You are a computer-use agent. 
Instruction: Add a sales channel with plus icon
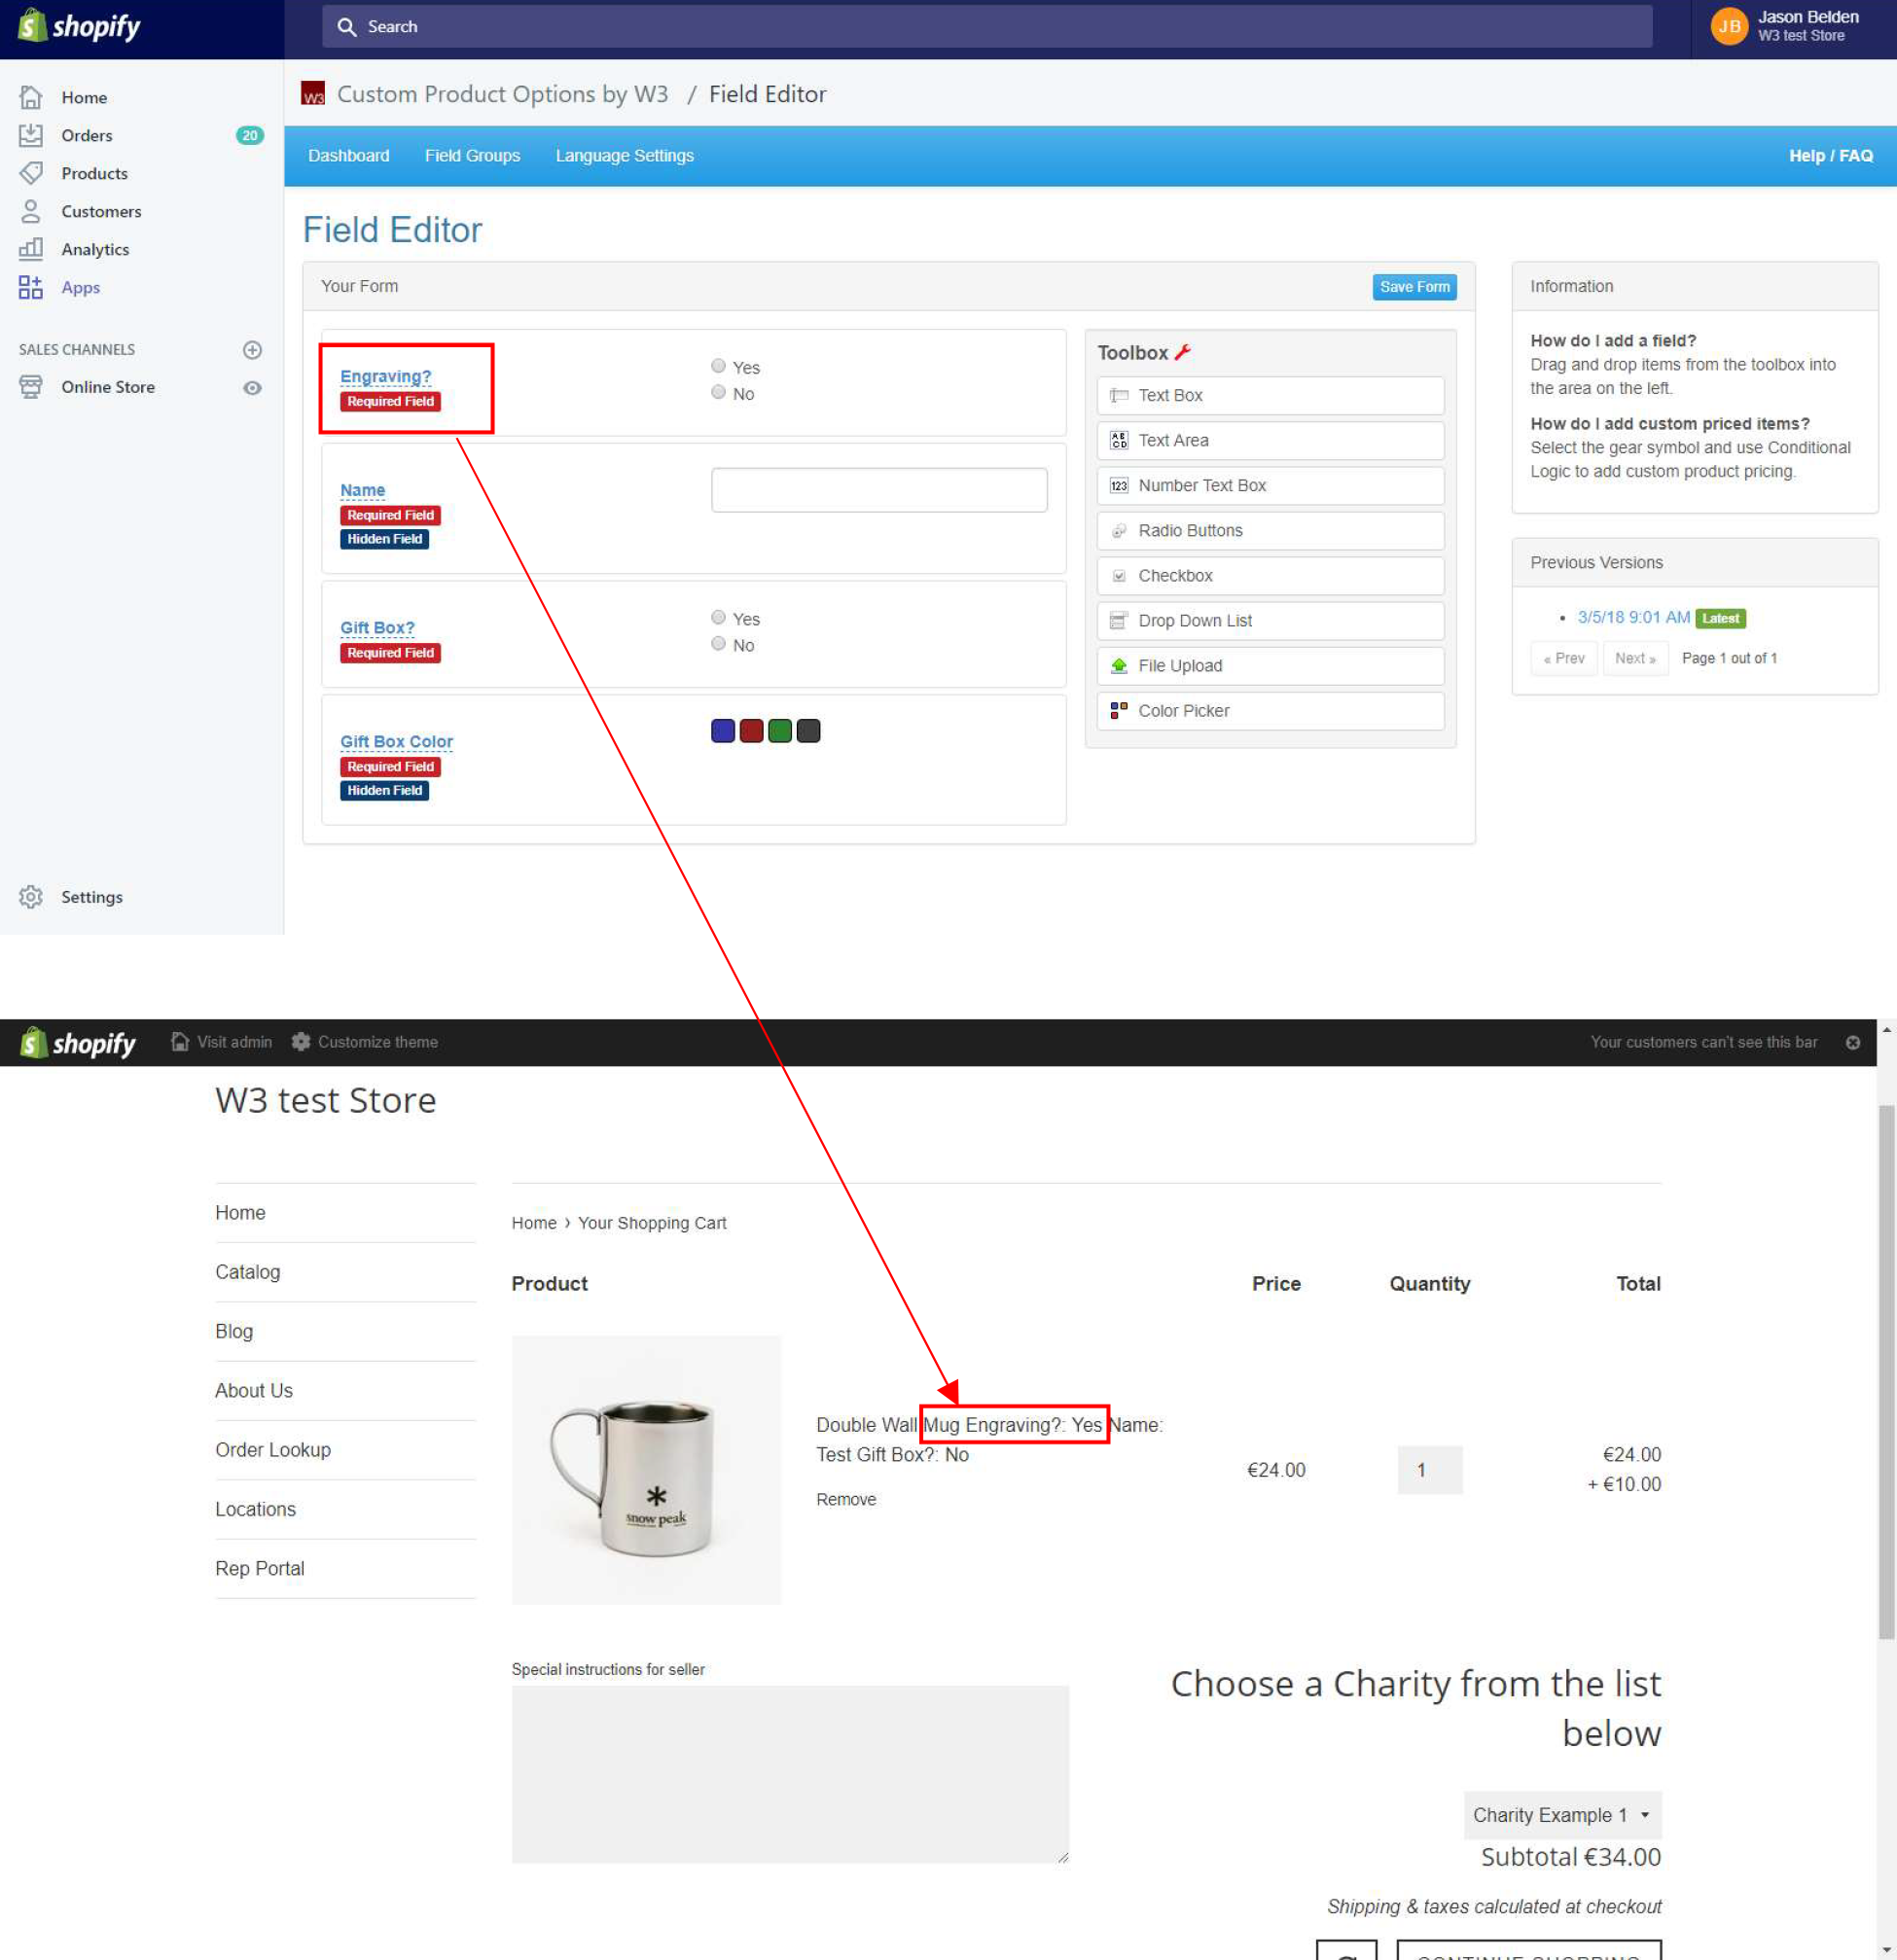252,350
